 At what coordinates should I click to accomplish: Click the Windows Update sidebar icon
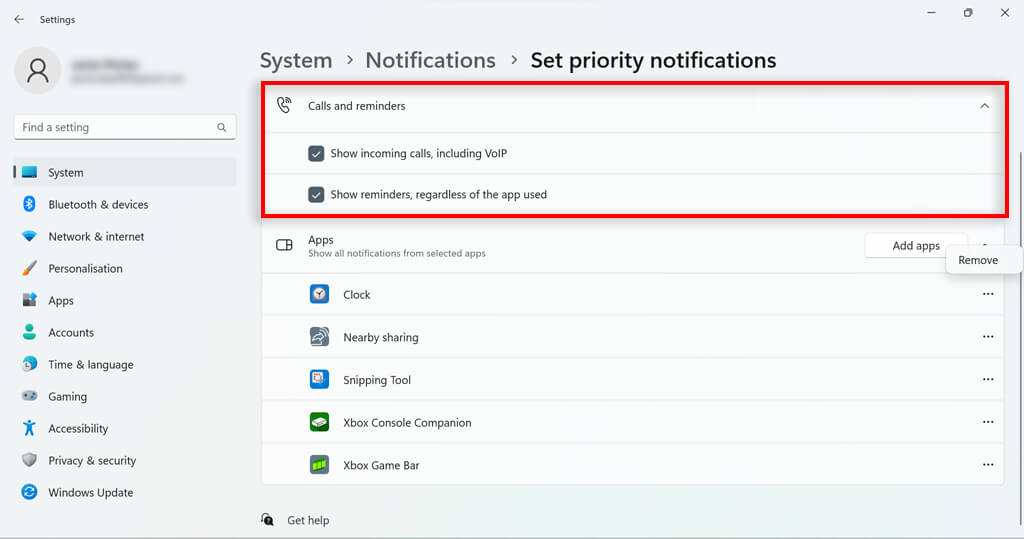click(x=29, y=492)
